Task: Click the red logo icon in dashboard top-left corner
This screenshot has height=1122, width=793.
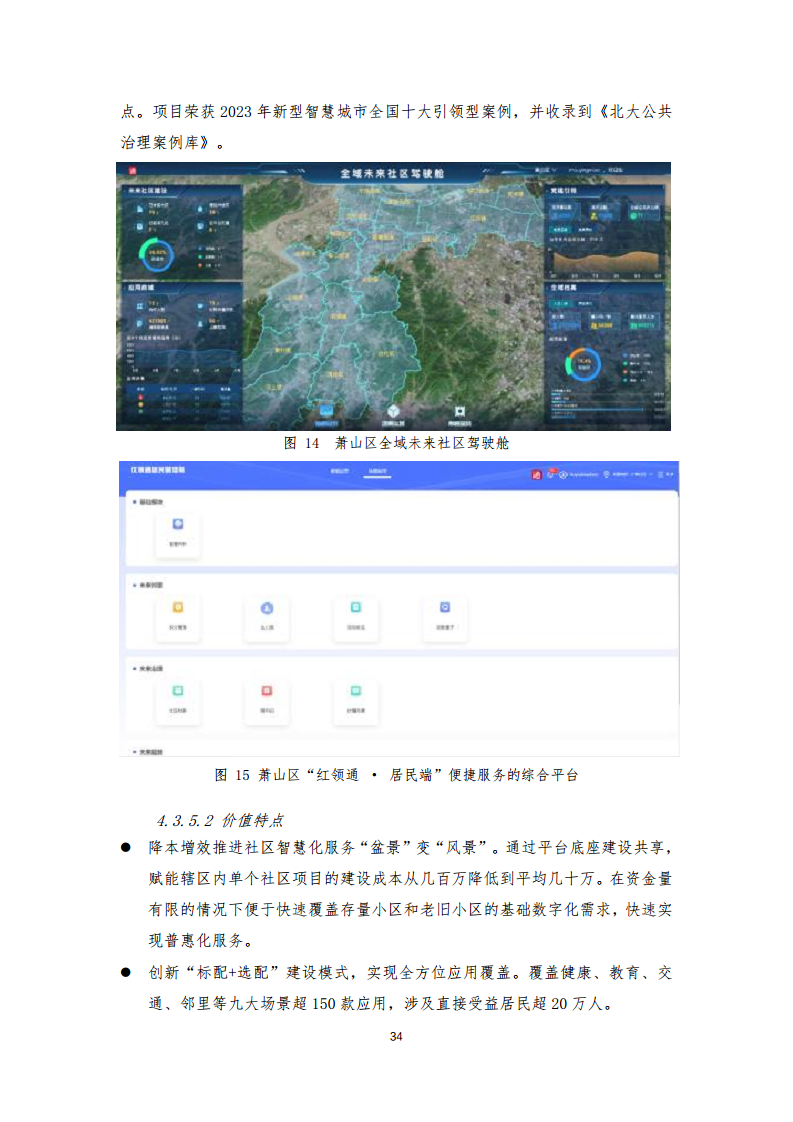Action: point(132,171)
